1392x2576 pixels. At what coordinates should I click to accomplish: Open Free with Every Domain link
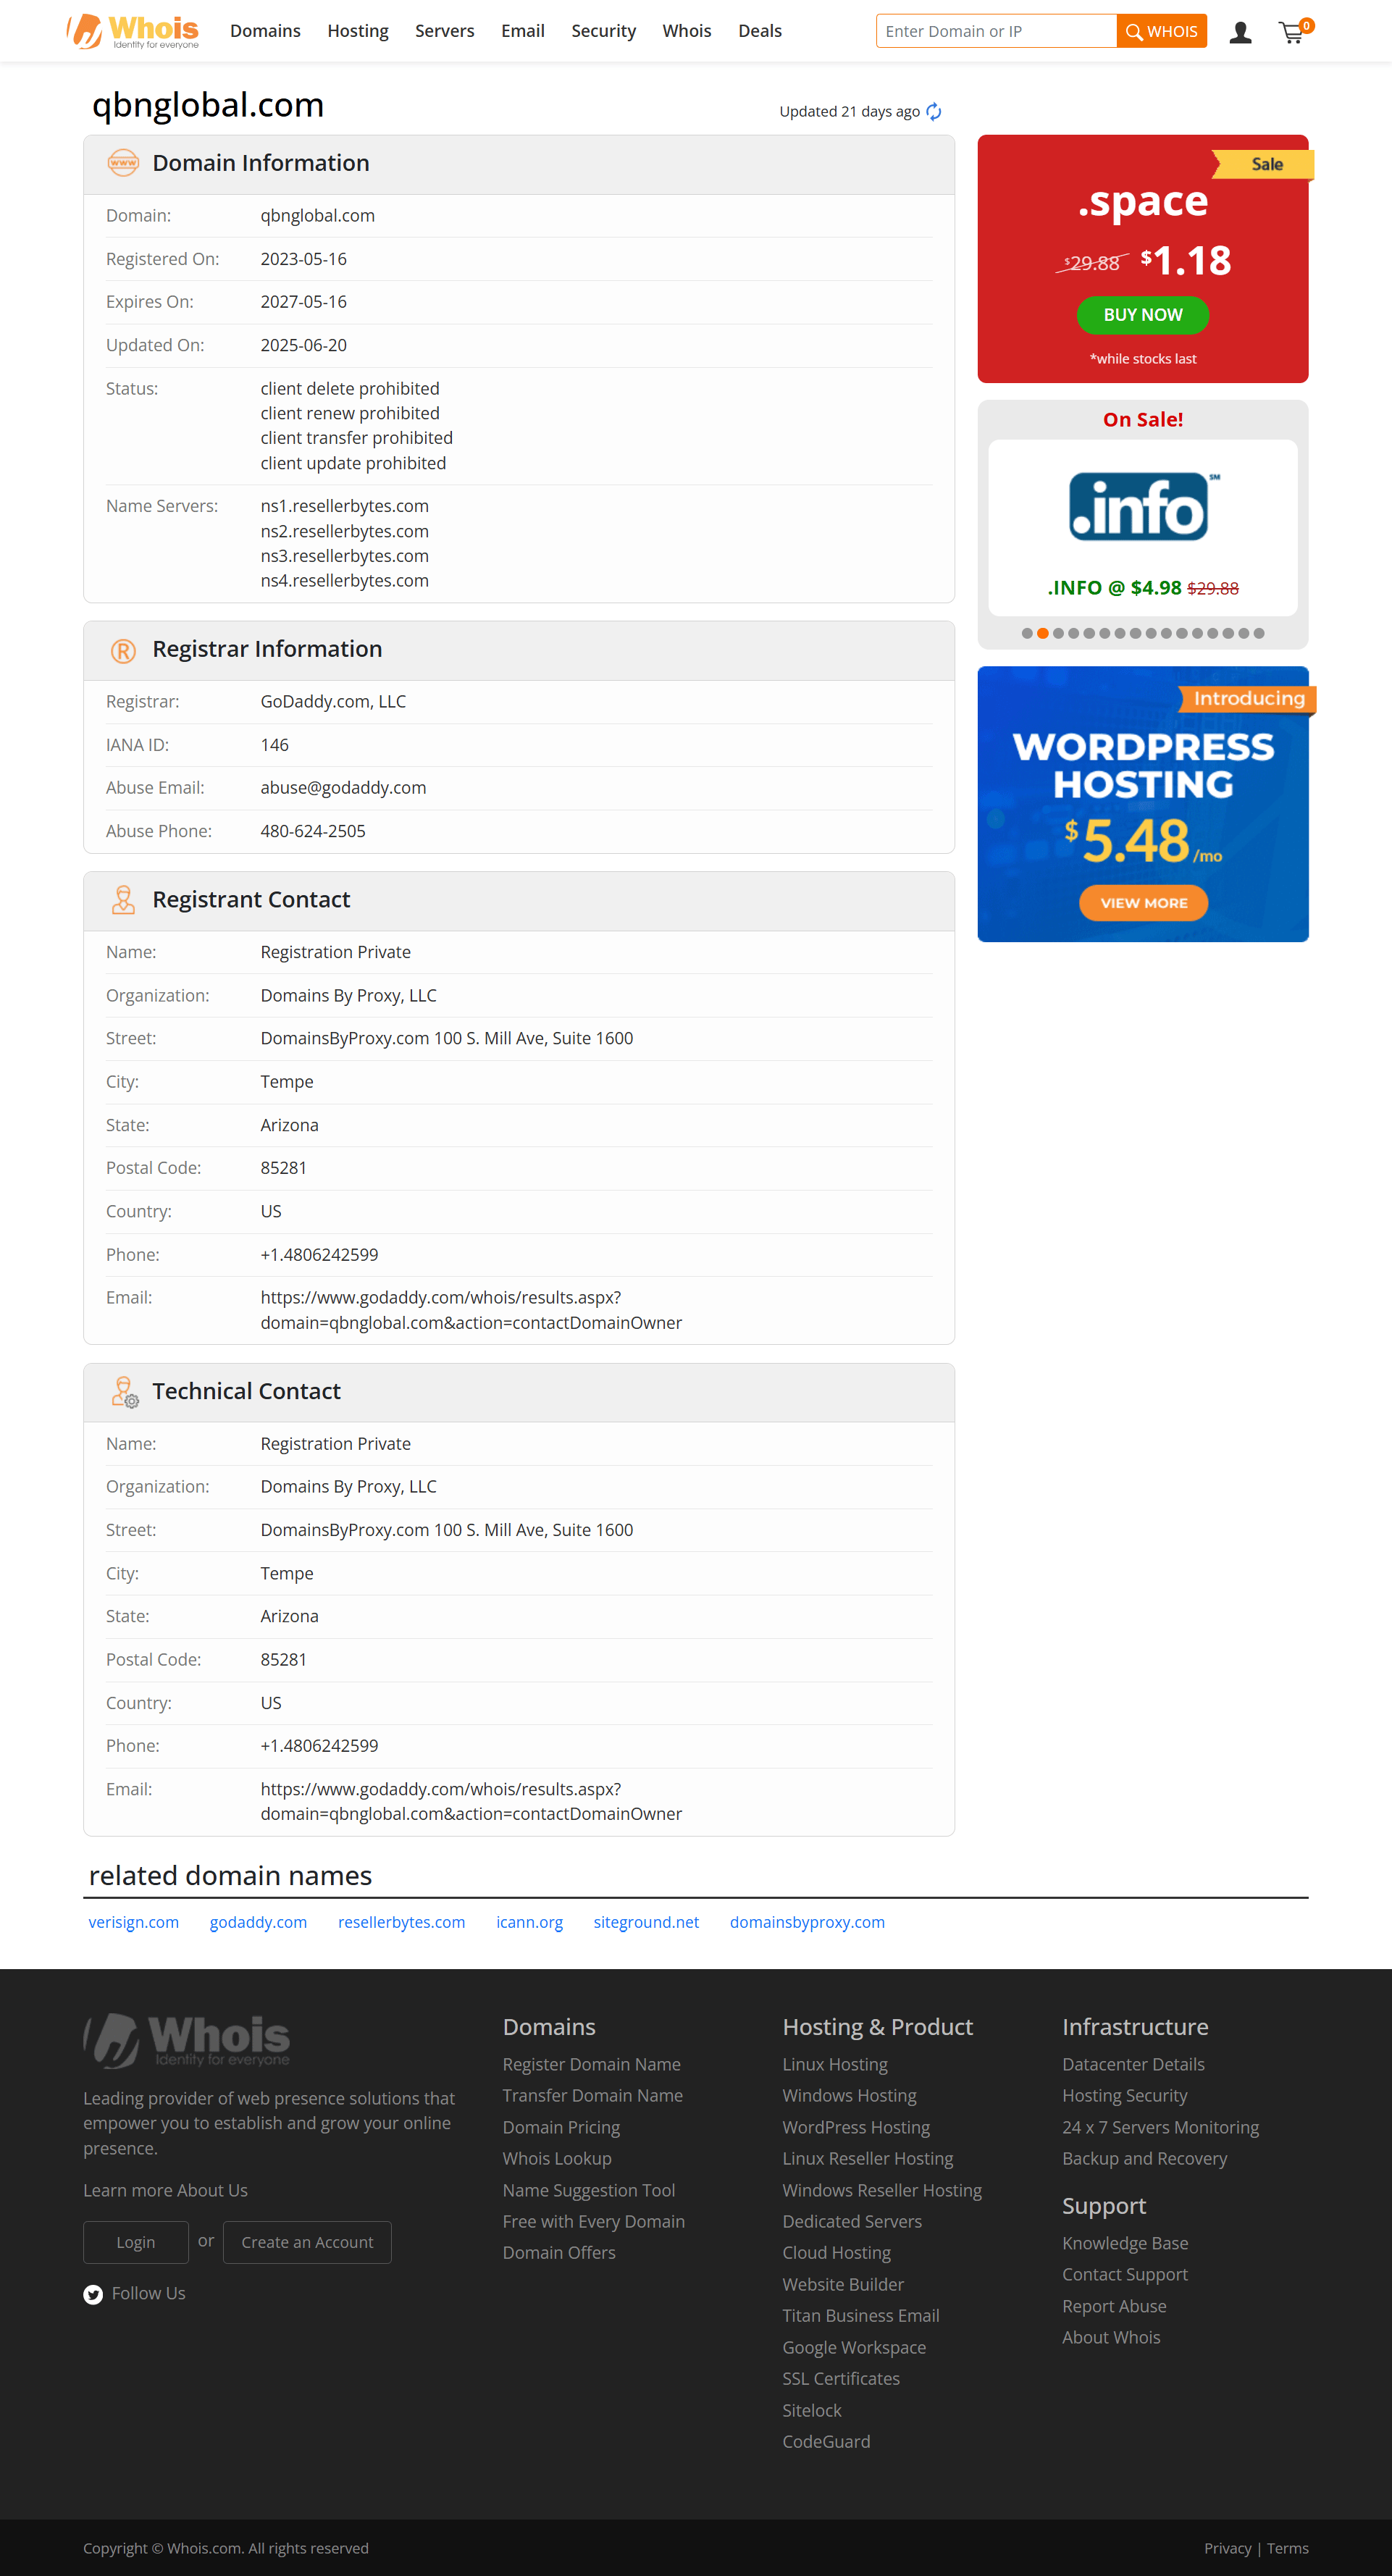click(594, 2221)
